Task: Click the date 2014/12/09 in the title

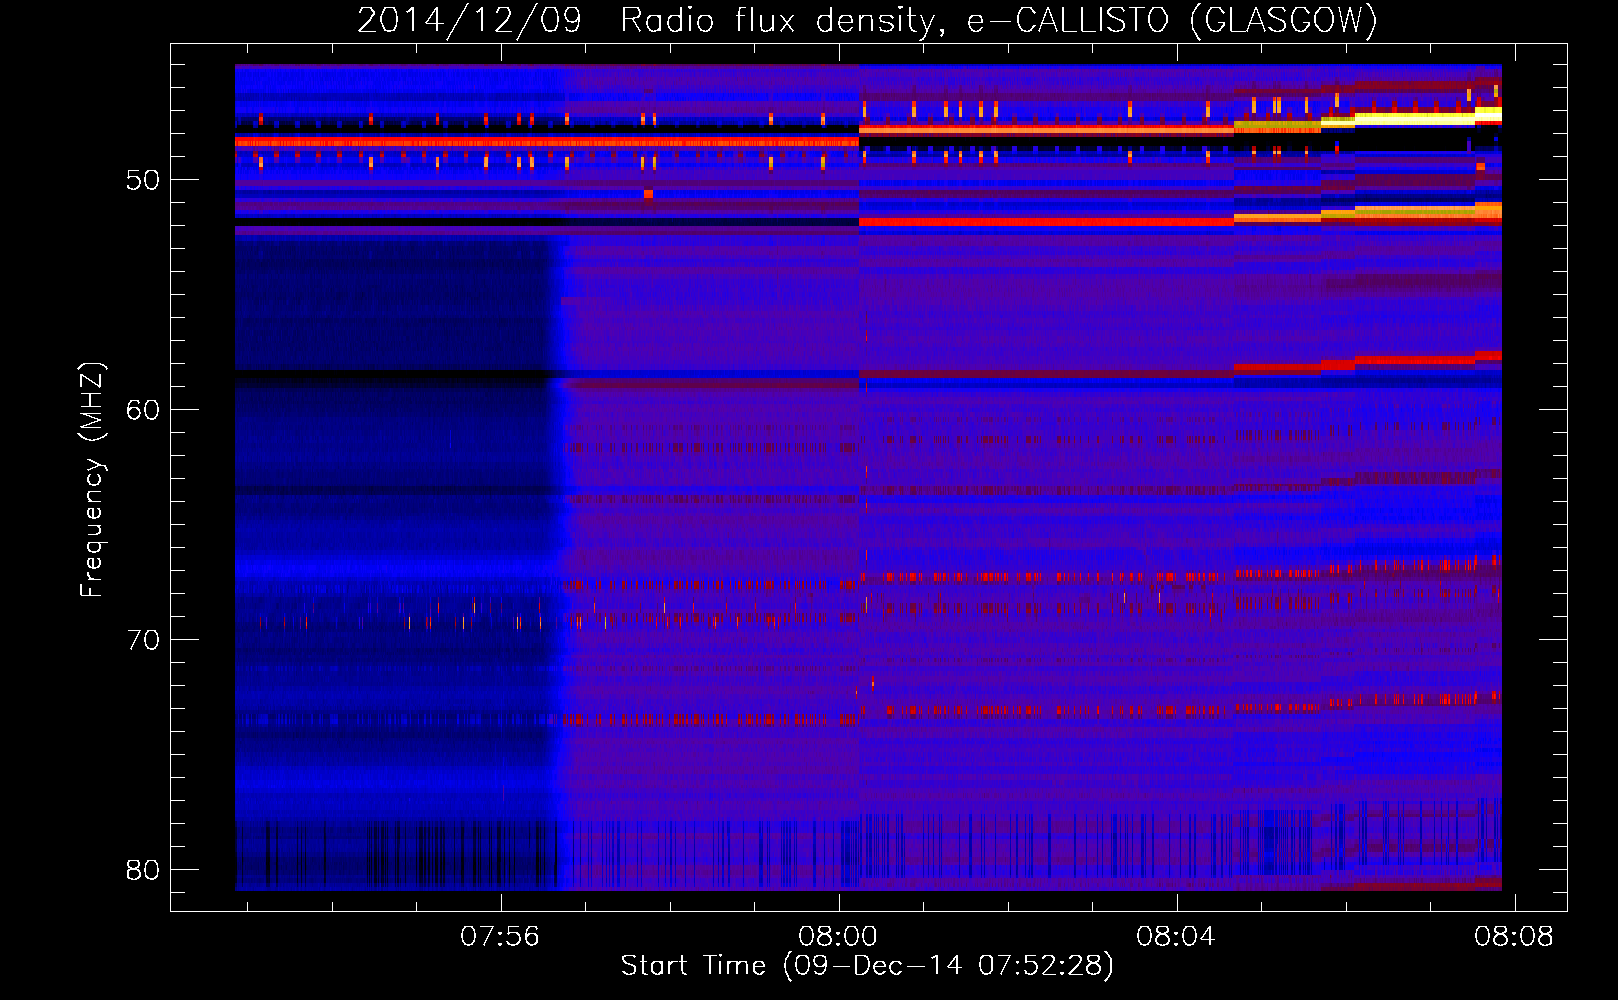Action: click(x=469, y=21)
